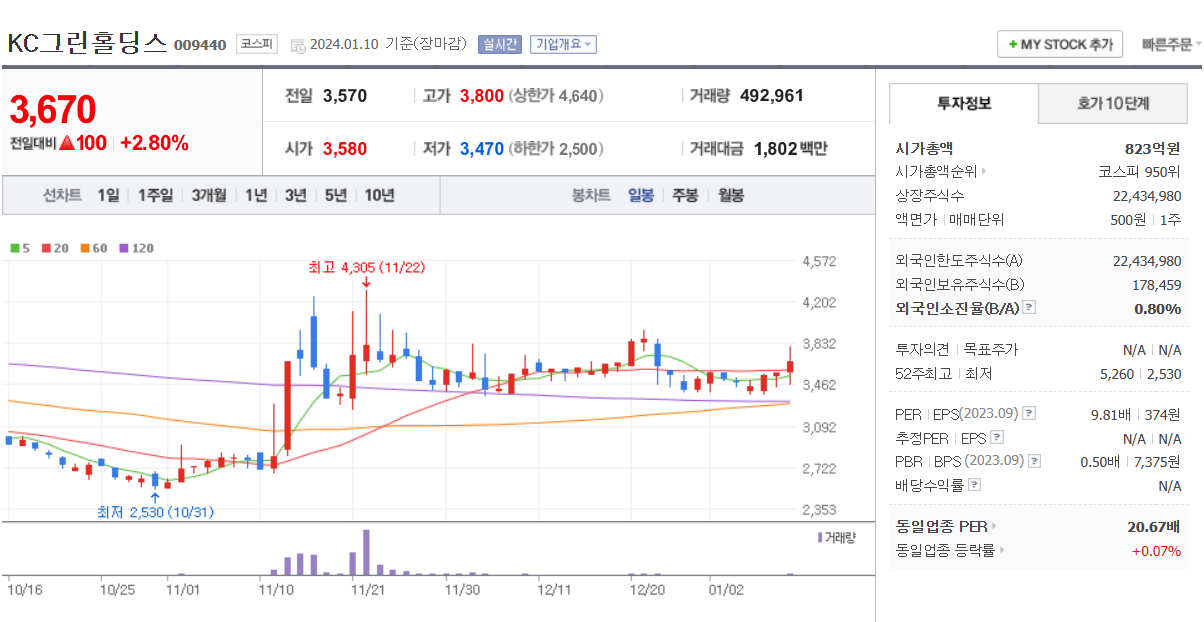Screen dimensions: 1204x622
Task: Click the 외국인소진율 value 0.80%
Action: [1158, 308]
